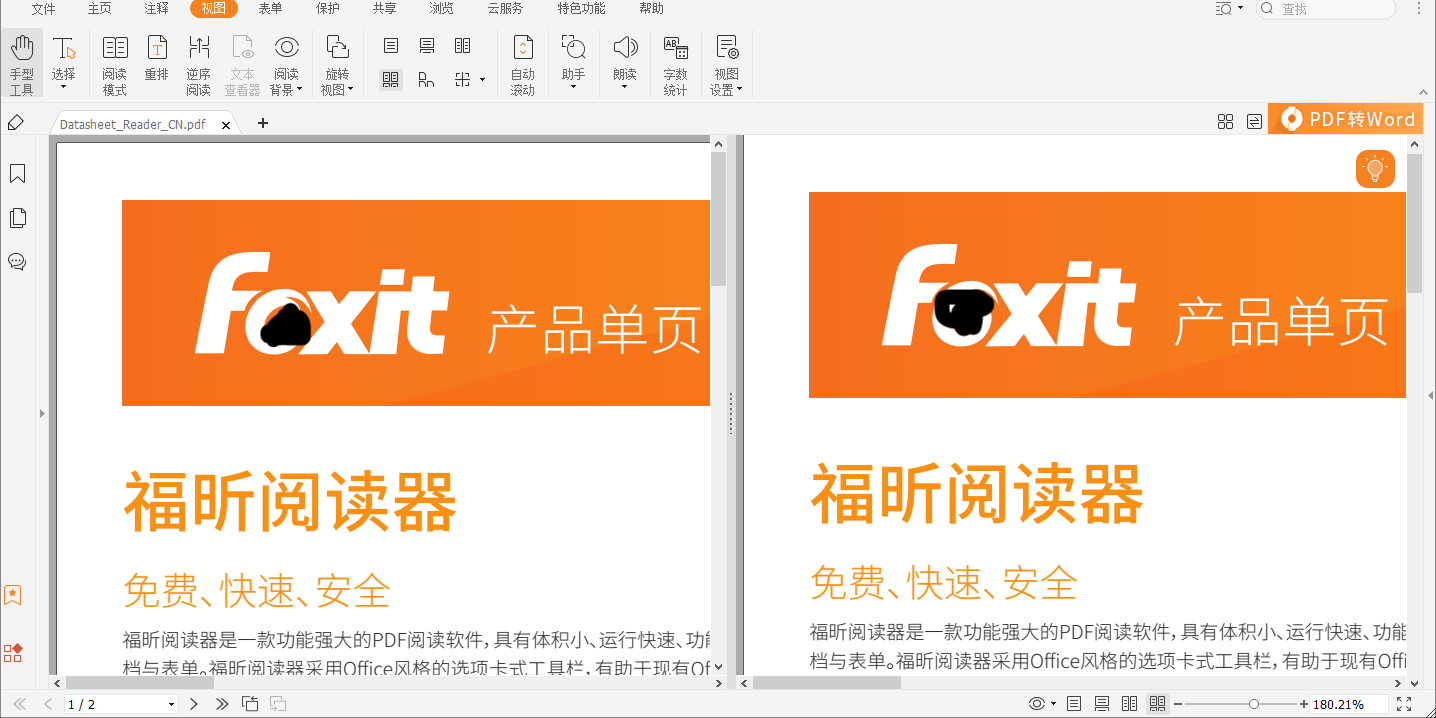Screen dimensions: 1436x718
Task: Open Word Count (字数统计) tool
Action: point(676,66)
